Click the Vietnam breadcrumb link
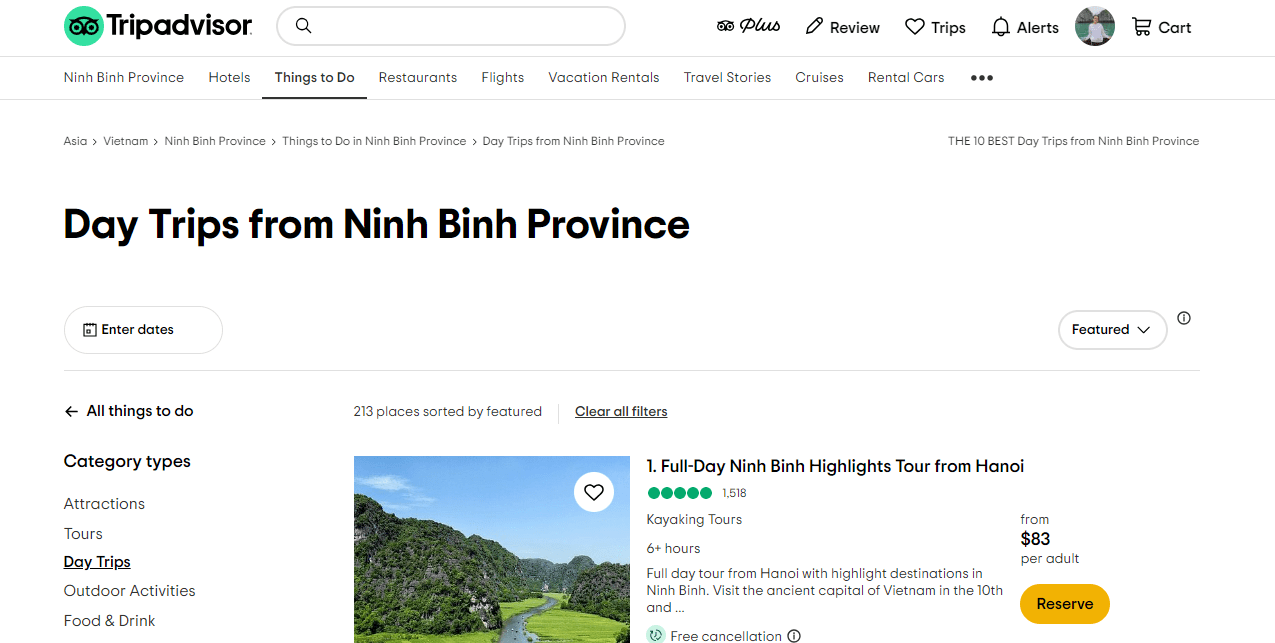The width and height of the screenshot is (1275, 643). click(x=126, y=141)
